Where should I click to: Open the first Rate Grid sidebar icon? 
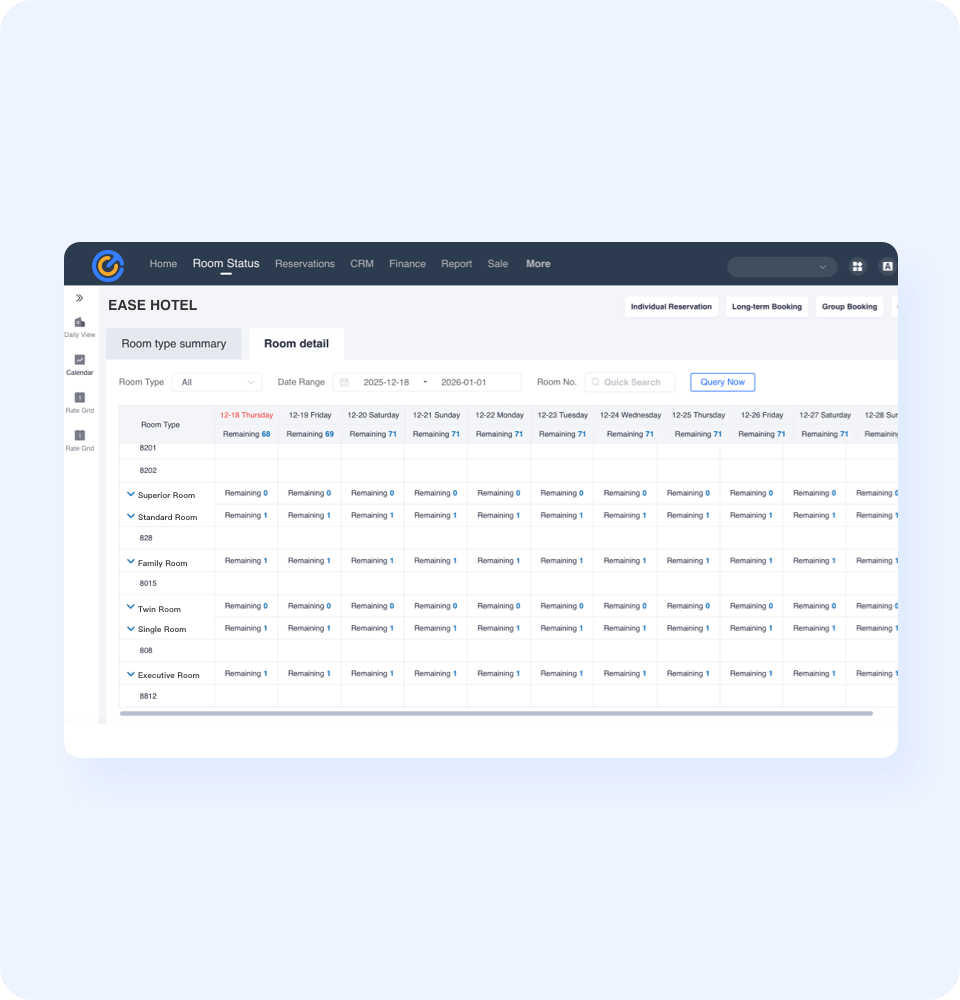tap(79, 398)
